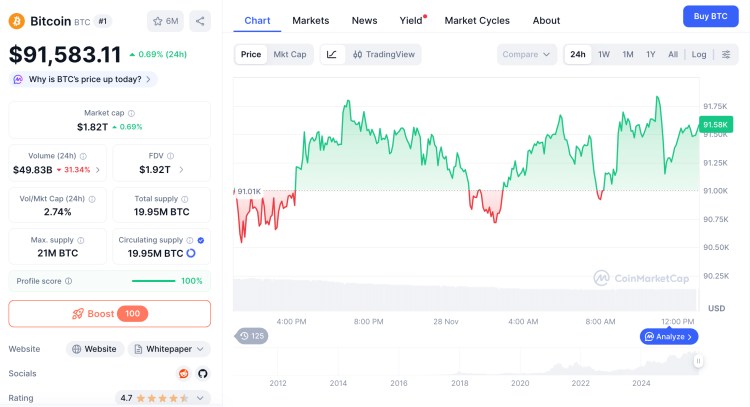
Task: Click the timeline range slider handle
Action: pos(698,361)
